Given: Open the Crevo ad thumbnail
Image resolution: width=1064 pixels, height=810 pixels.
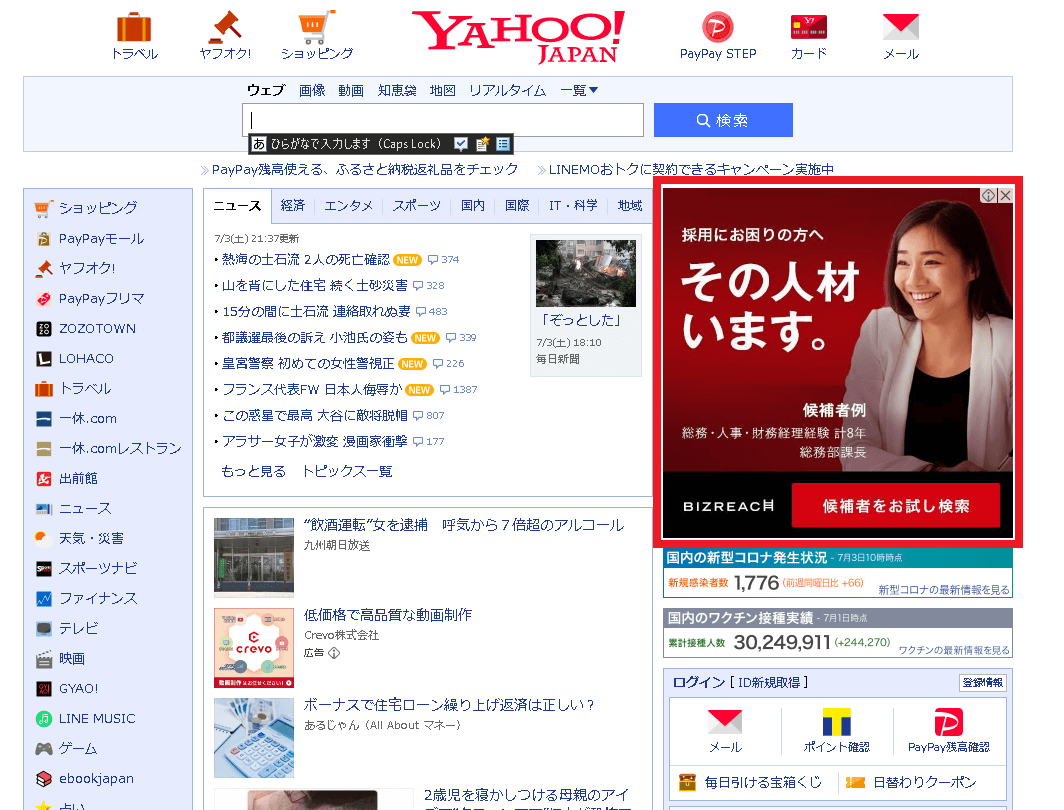Looking at the screenshot, I should tap(254, 647).
